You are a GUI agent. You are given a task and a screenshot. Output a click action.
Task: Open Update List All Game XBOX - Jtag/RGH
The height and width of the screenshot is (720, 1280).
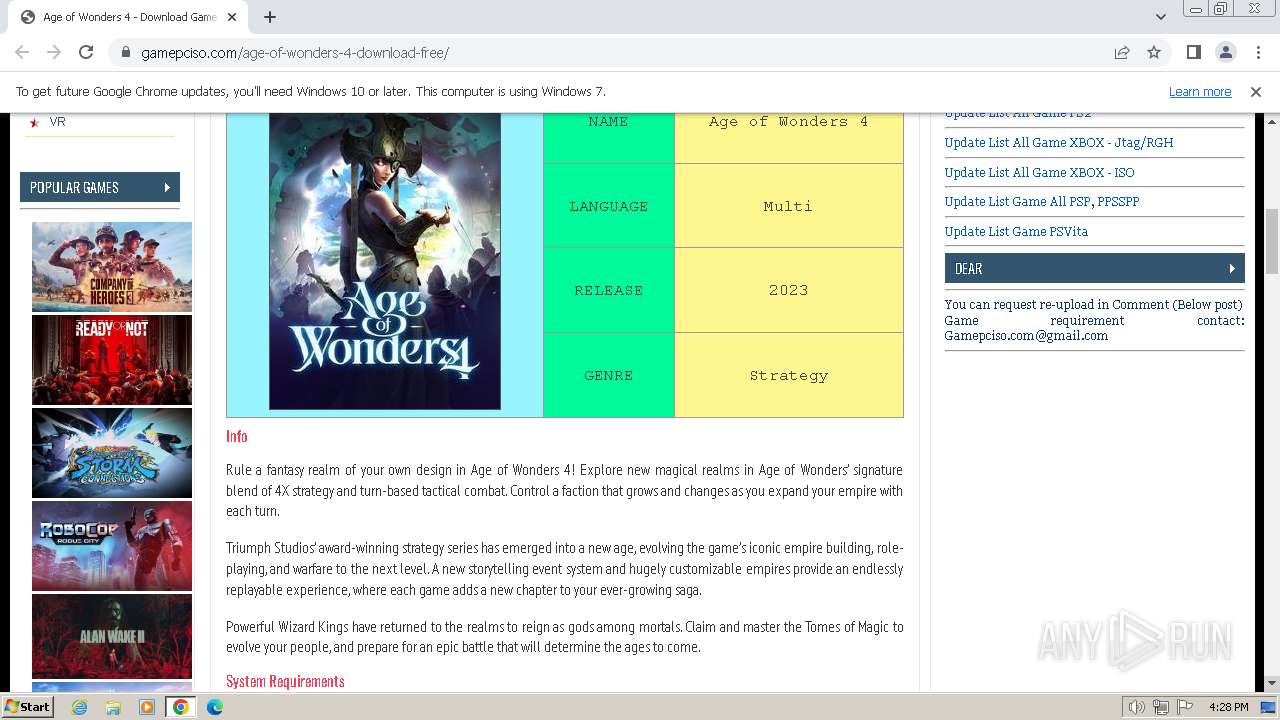click(1059, 143)
